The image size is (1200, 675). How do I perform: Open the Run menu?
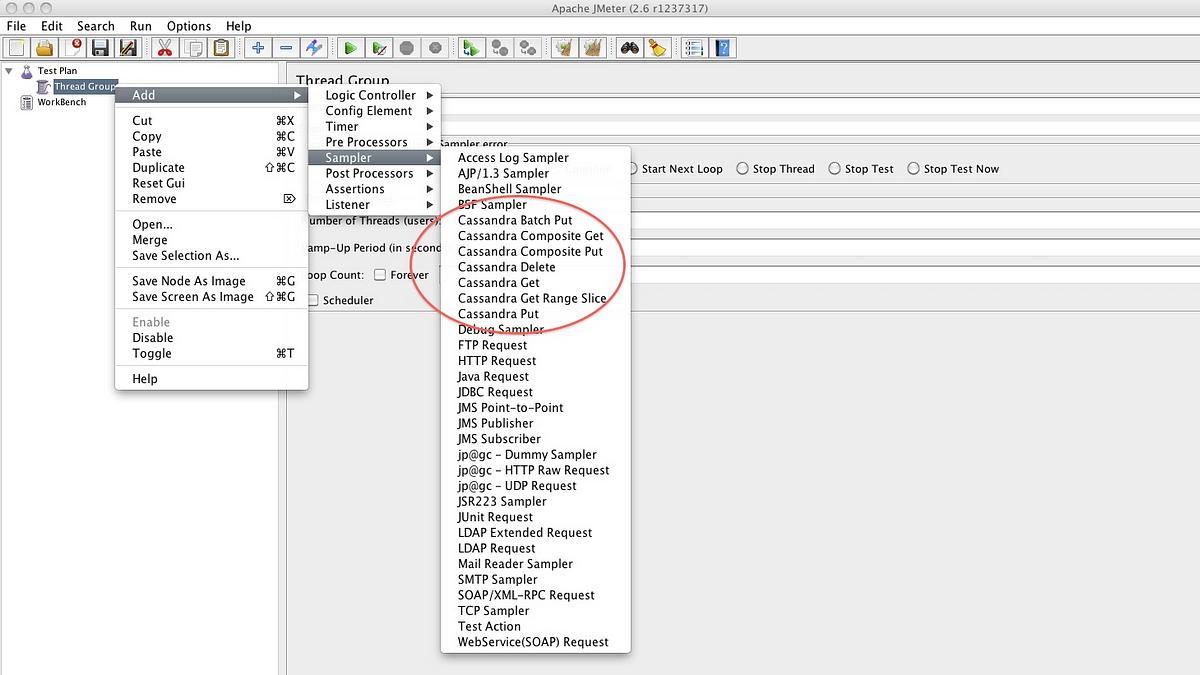point(141,26)
